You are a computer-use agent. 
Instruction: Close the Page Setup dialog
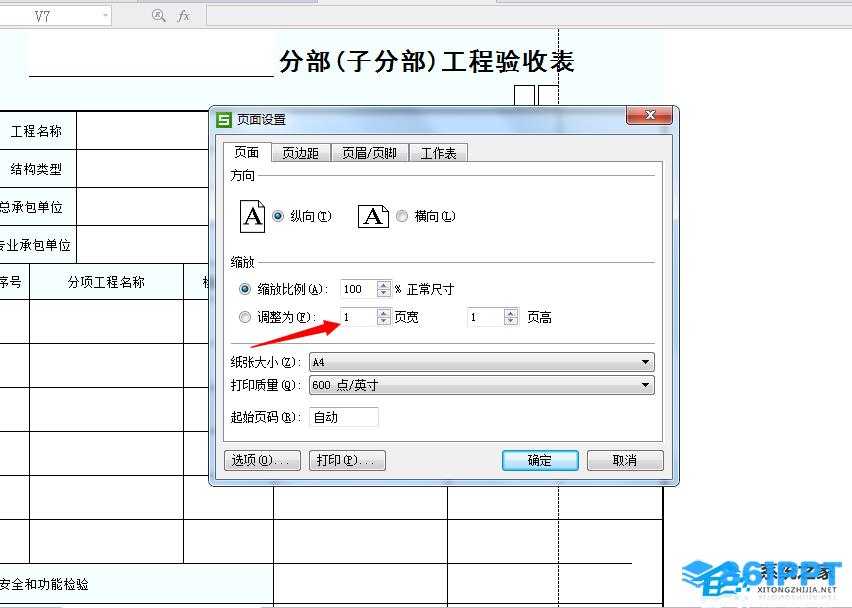coord(648,117)
